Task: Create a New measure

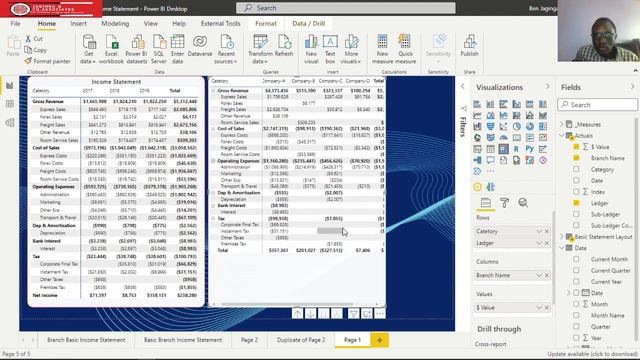Action: (x=382, y=49)
